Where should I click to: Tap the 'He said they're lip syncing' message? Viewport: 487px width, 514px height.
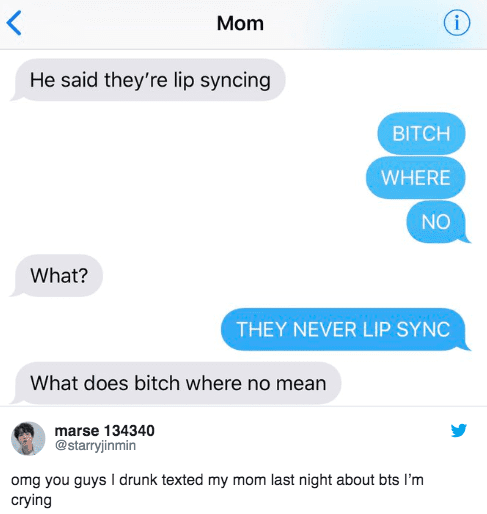point(148,80)
